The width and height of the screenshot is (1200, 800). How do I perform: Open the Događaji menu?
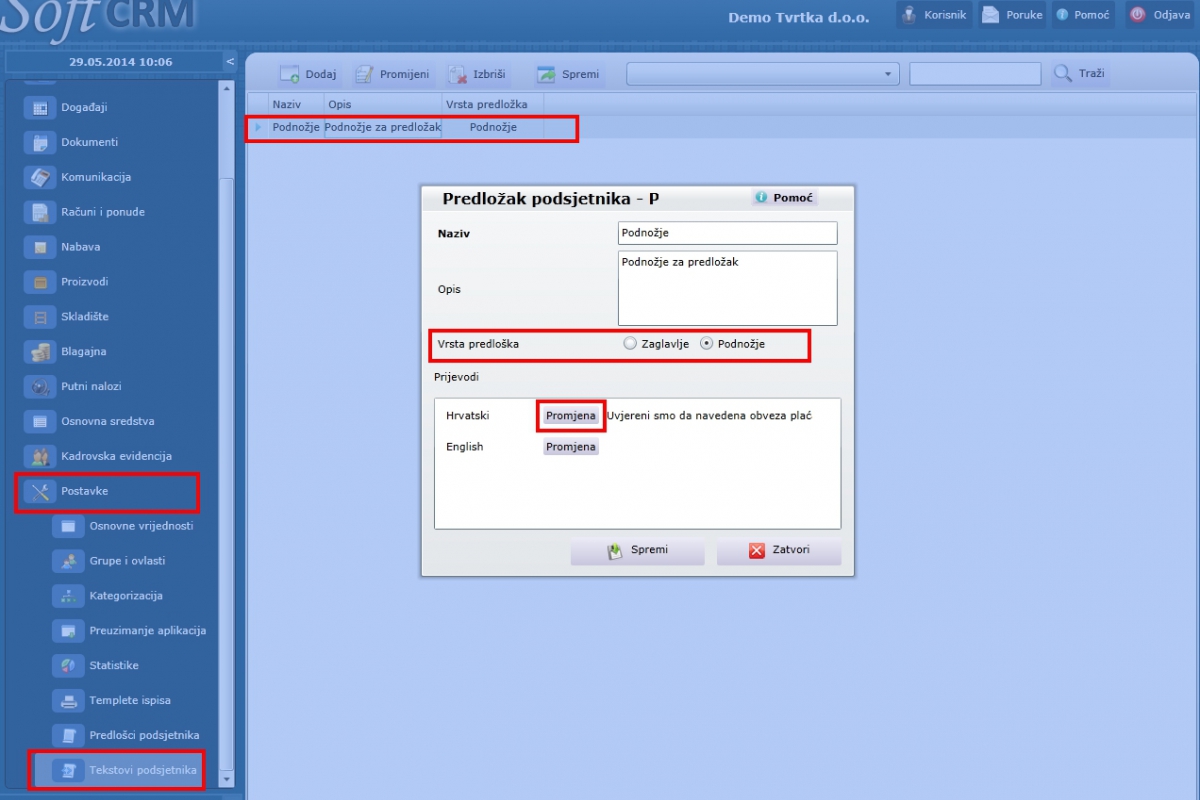click(x=84, y=107)
